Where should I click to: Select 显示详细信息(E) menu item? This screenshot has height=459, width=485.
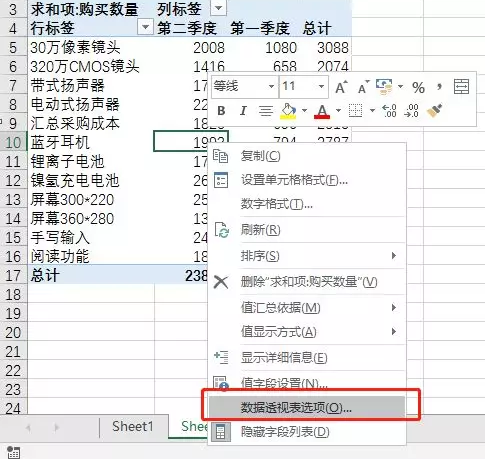point(307,358)
